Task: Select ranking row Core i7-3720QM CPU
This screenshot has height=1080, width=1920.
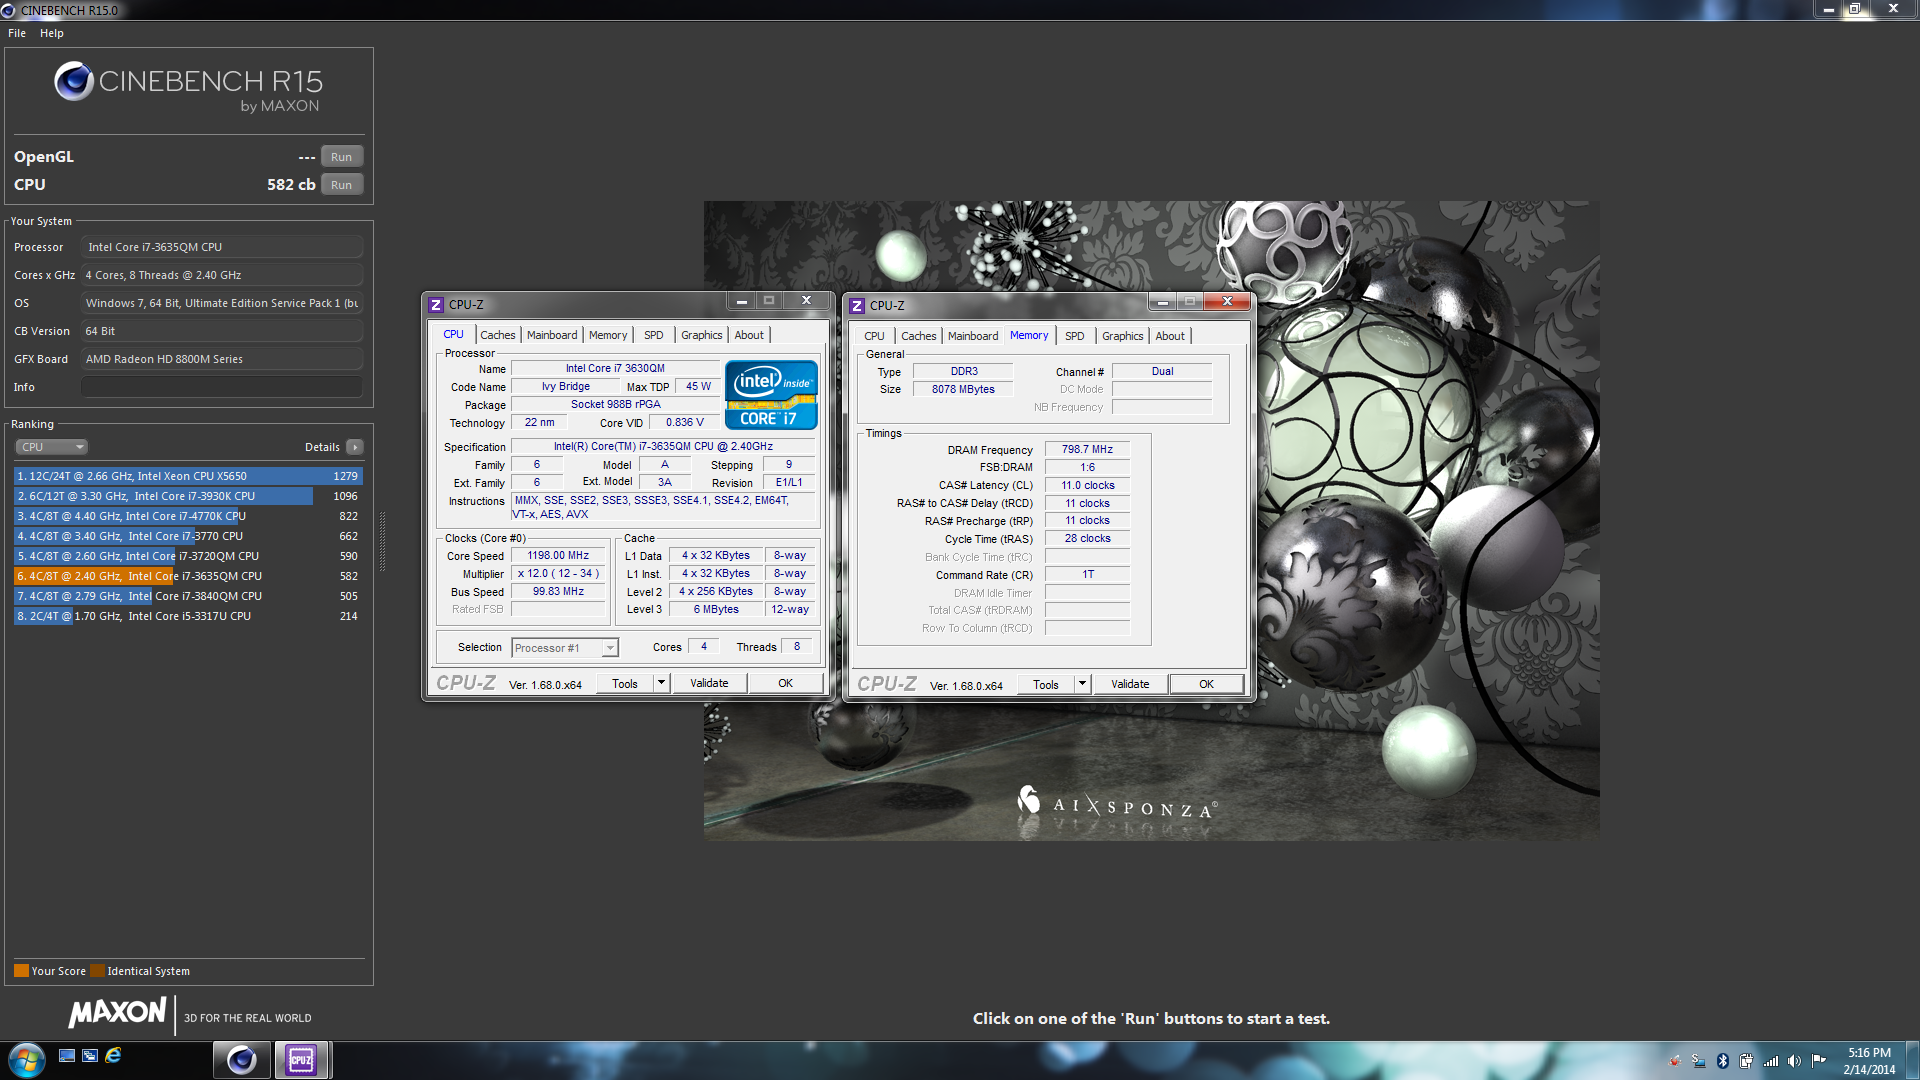Action: click(188, 556)
